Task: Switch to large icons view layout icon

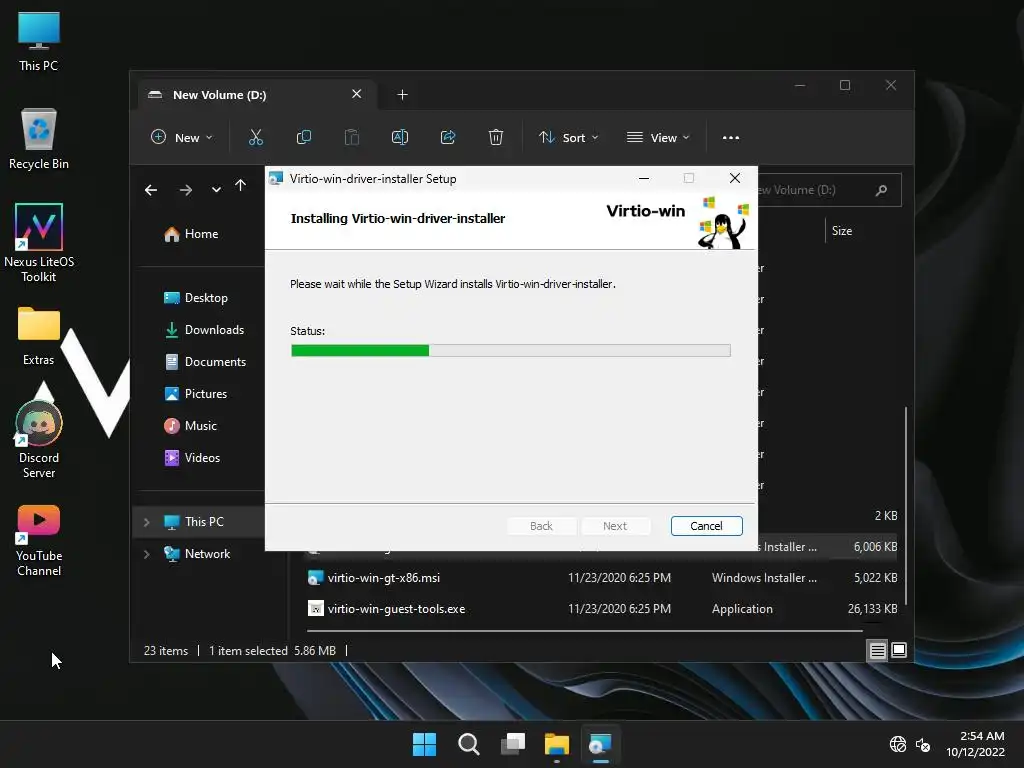Action: click(899, 650)
